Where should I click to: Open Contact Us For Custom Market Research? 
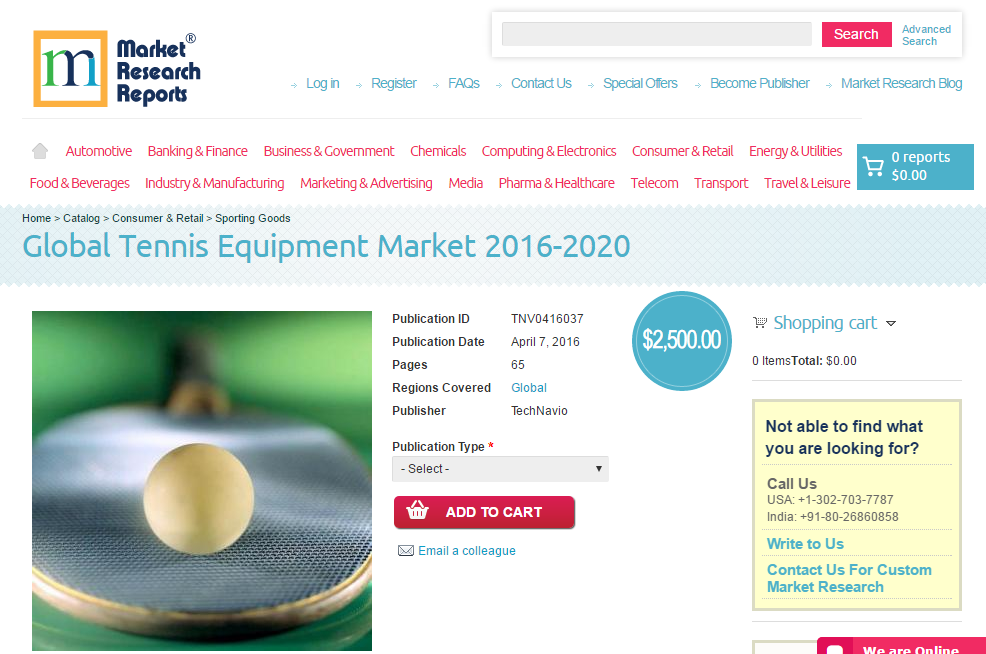pos(849,578)
